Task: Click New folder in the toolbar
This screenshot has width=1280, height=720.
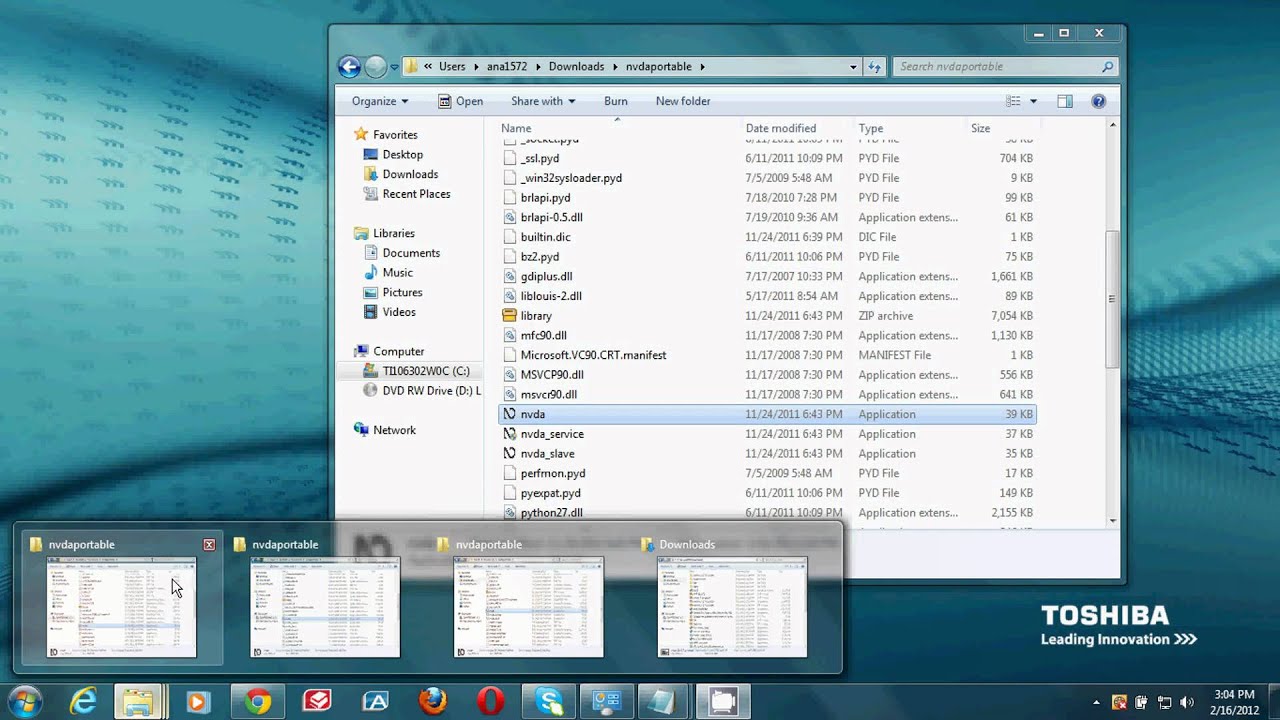Action: click(683, 101)
